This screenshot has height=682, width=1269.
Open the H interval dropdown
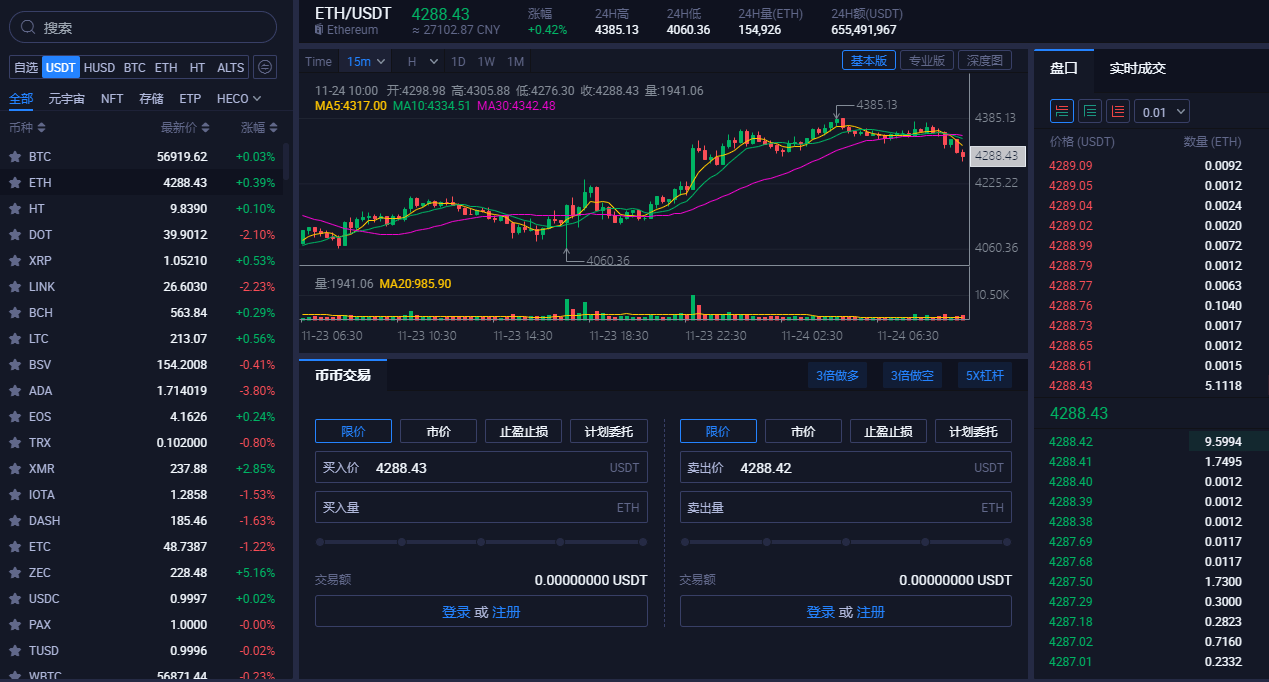(x=422, y=61)
